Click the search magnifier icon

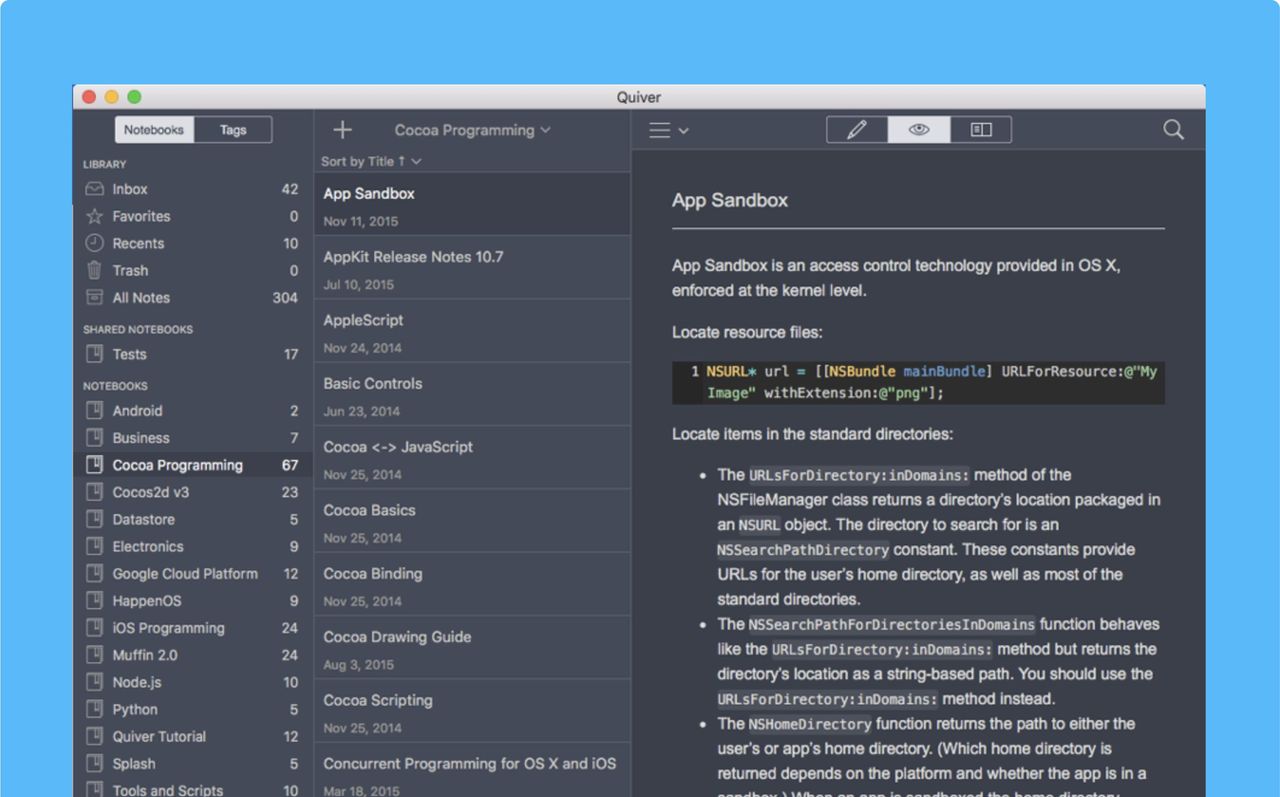(1173, 130)
